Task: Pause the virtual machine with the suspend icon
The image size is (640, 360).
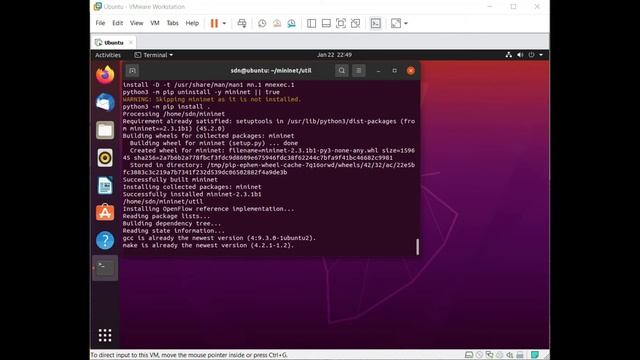Action: (x=214, y=23)
